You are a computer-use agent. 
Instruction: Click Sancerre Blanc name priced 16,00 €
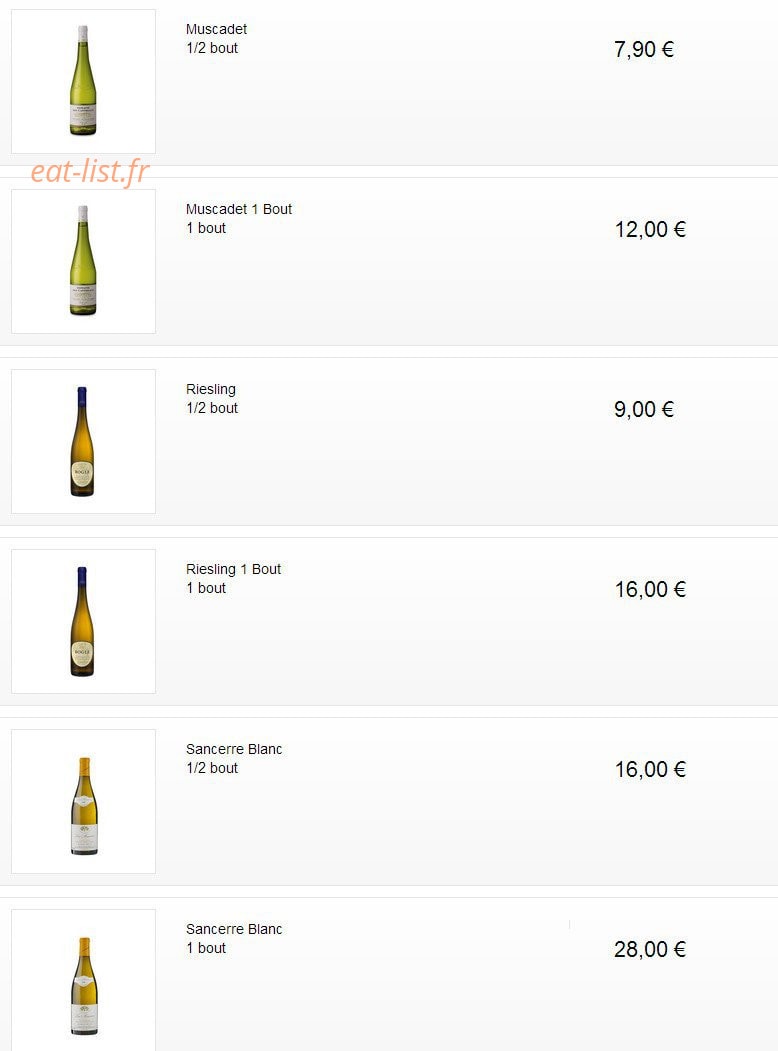coord(234,749)
